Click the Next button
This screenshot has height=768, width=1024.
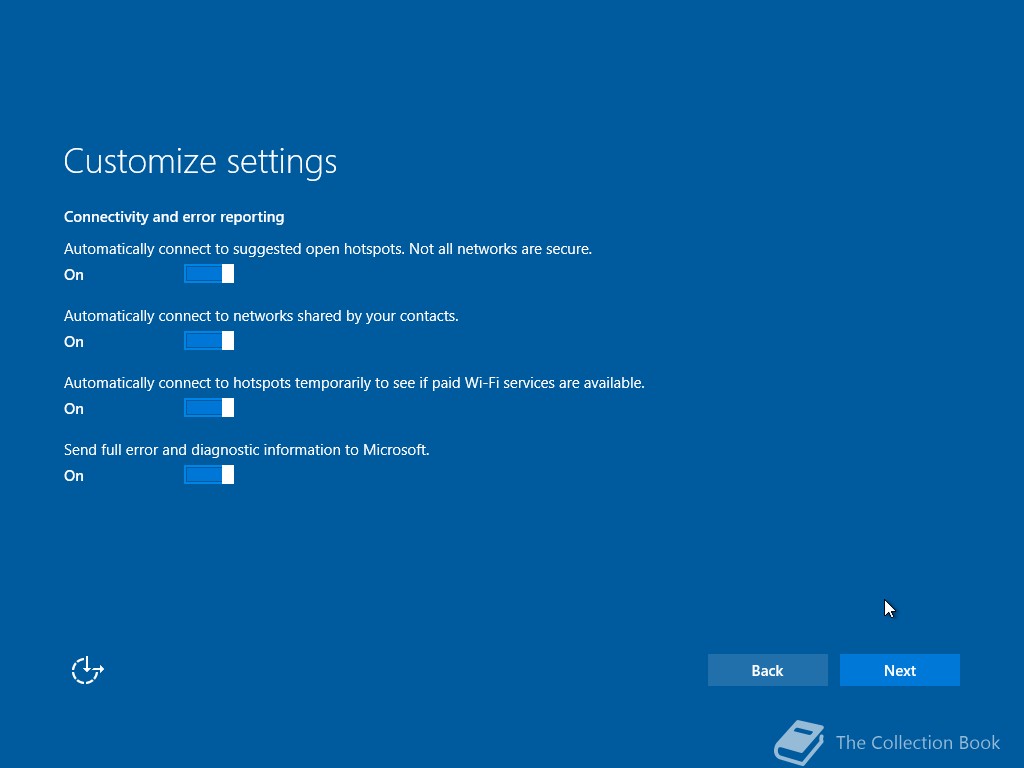(899, 670)
